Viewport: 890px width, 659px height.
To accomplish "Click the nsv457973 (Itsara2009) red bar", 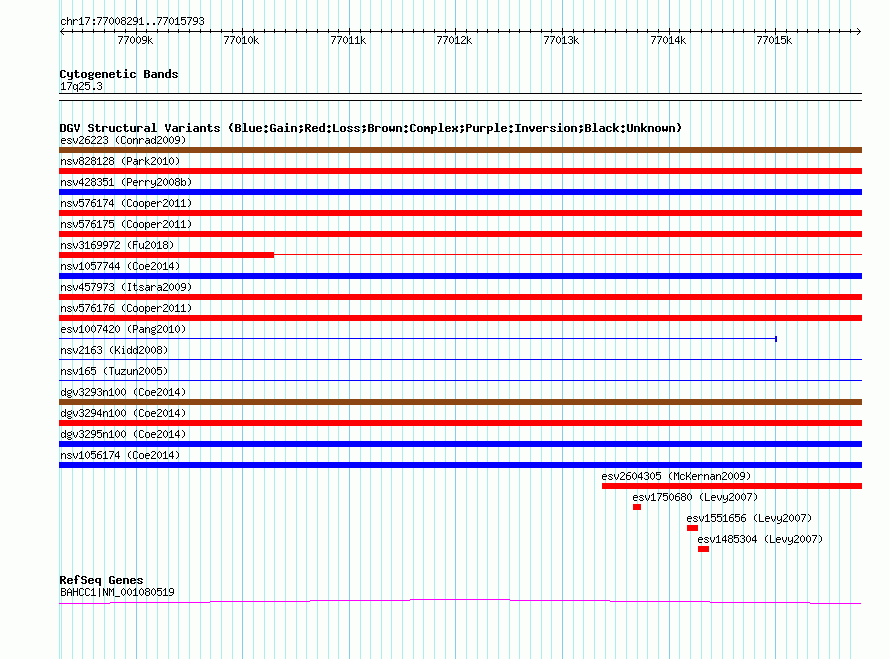I will click(460, 297).
